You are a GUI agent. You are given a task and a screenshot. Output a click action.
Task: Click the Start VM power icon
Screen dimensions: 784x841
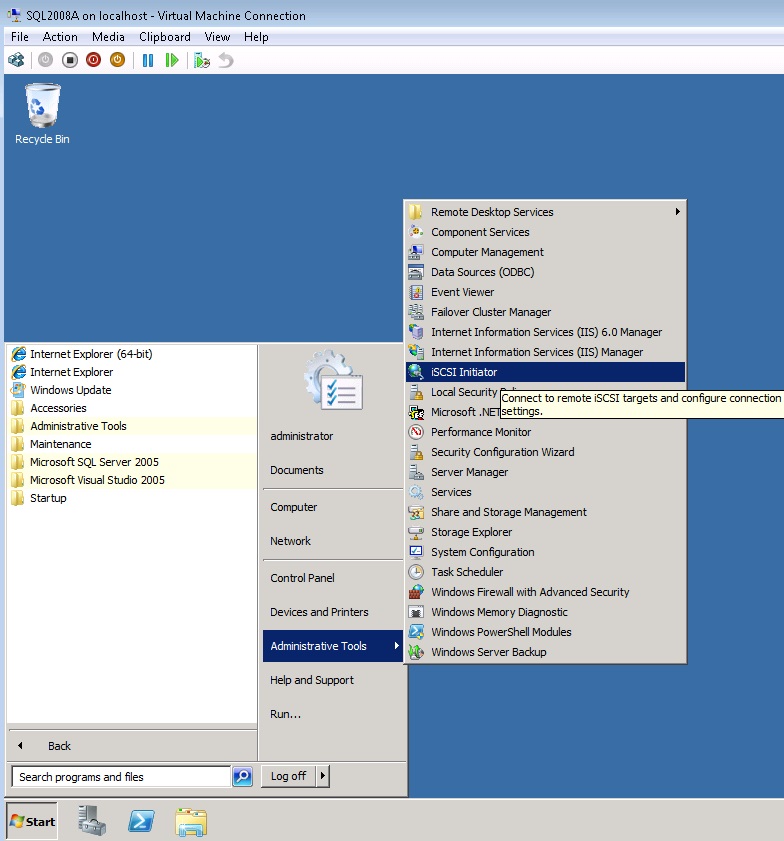pos(46,60)
